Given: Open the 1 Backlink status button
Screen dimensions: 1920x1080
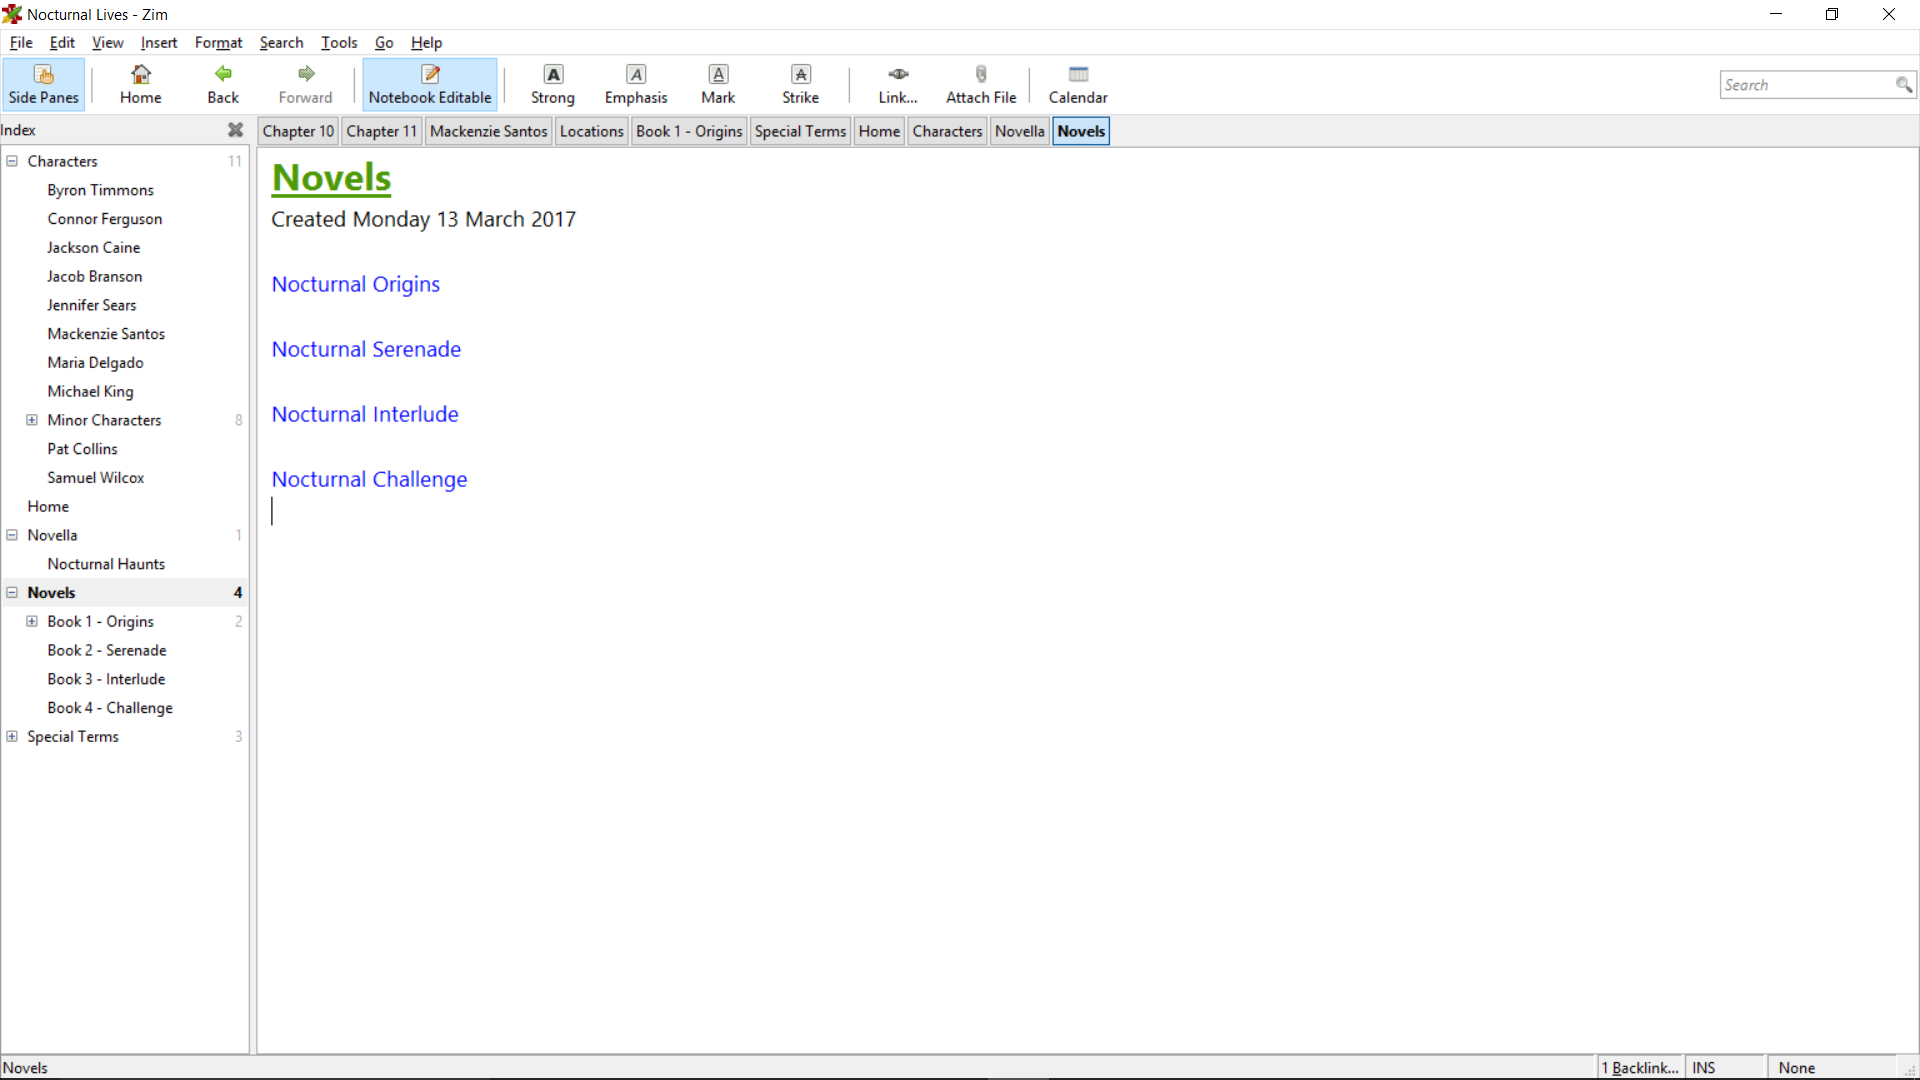Looking at the screenshot, I should 1640,1067.
